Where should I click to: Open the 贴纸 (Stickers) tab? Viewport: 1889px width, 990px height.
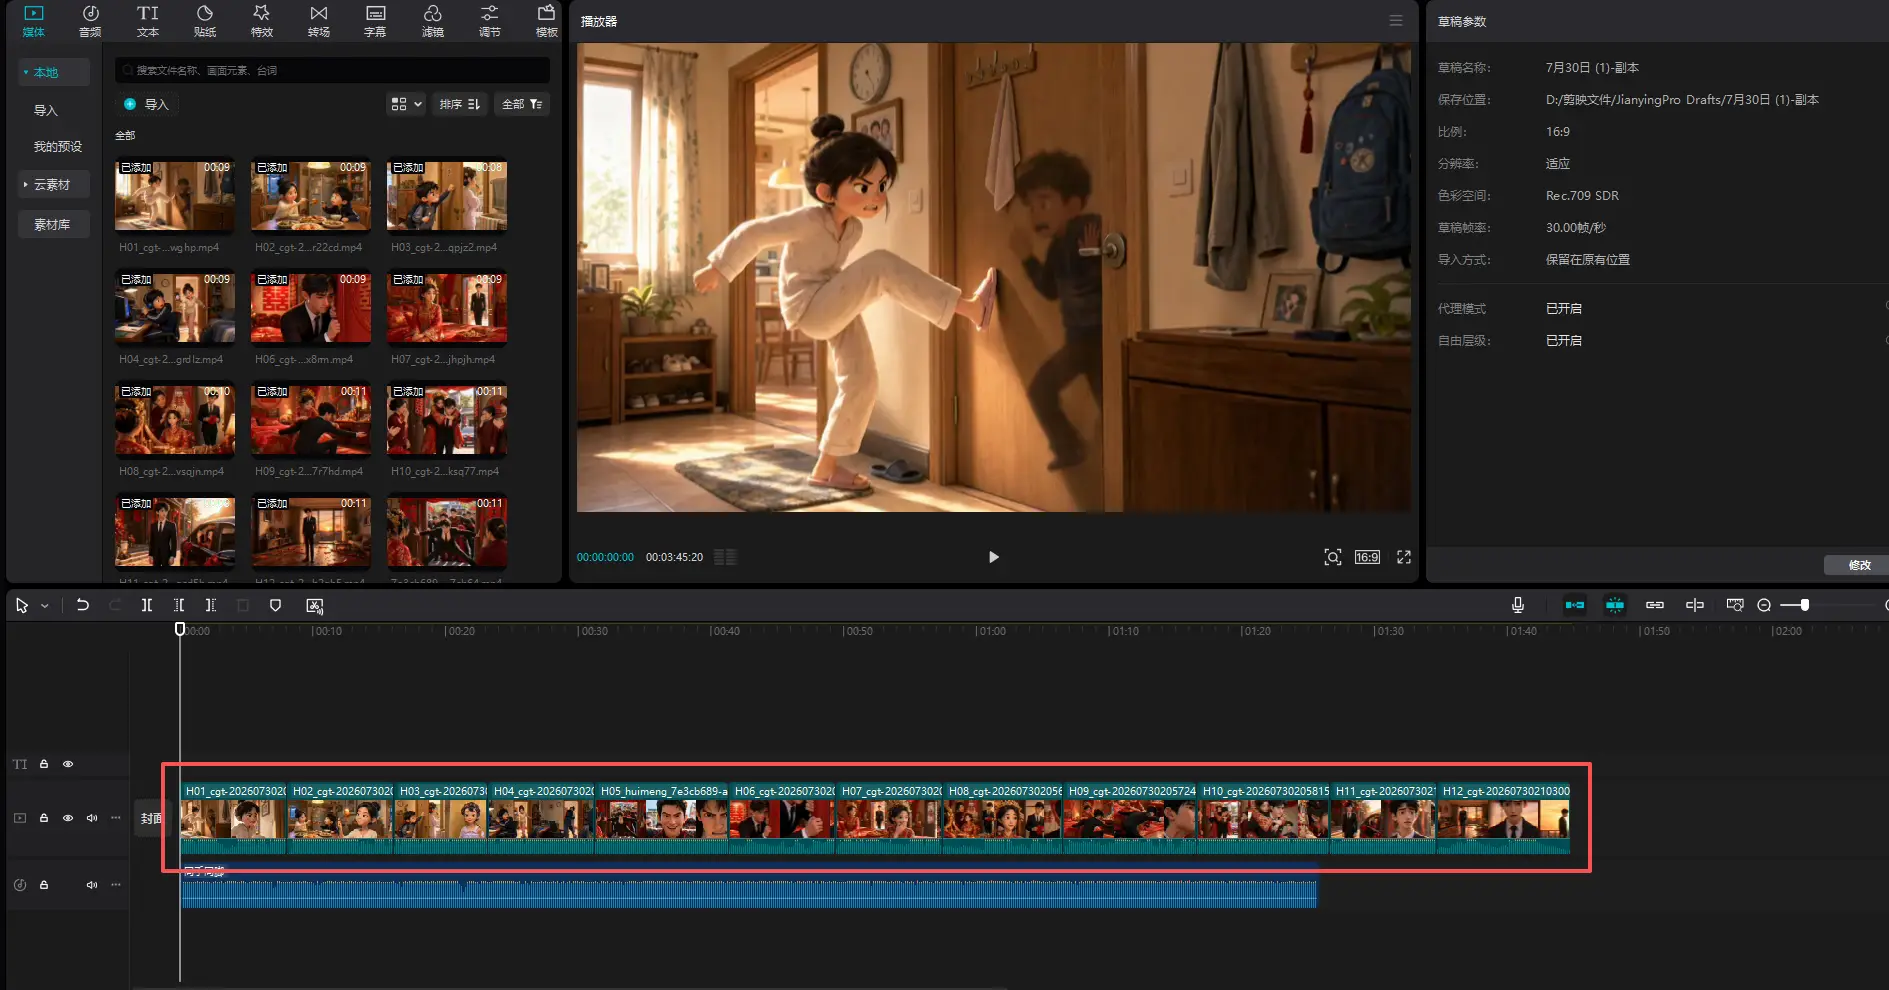coord(205,21)
